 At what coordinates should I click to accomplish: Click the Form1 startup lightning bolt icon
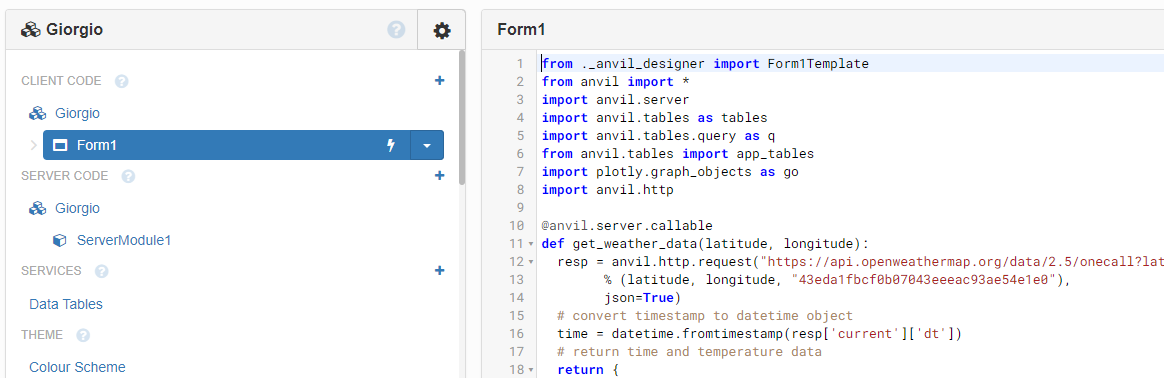click(x=391, y=146)
